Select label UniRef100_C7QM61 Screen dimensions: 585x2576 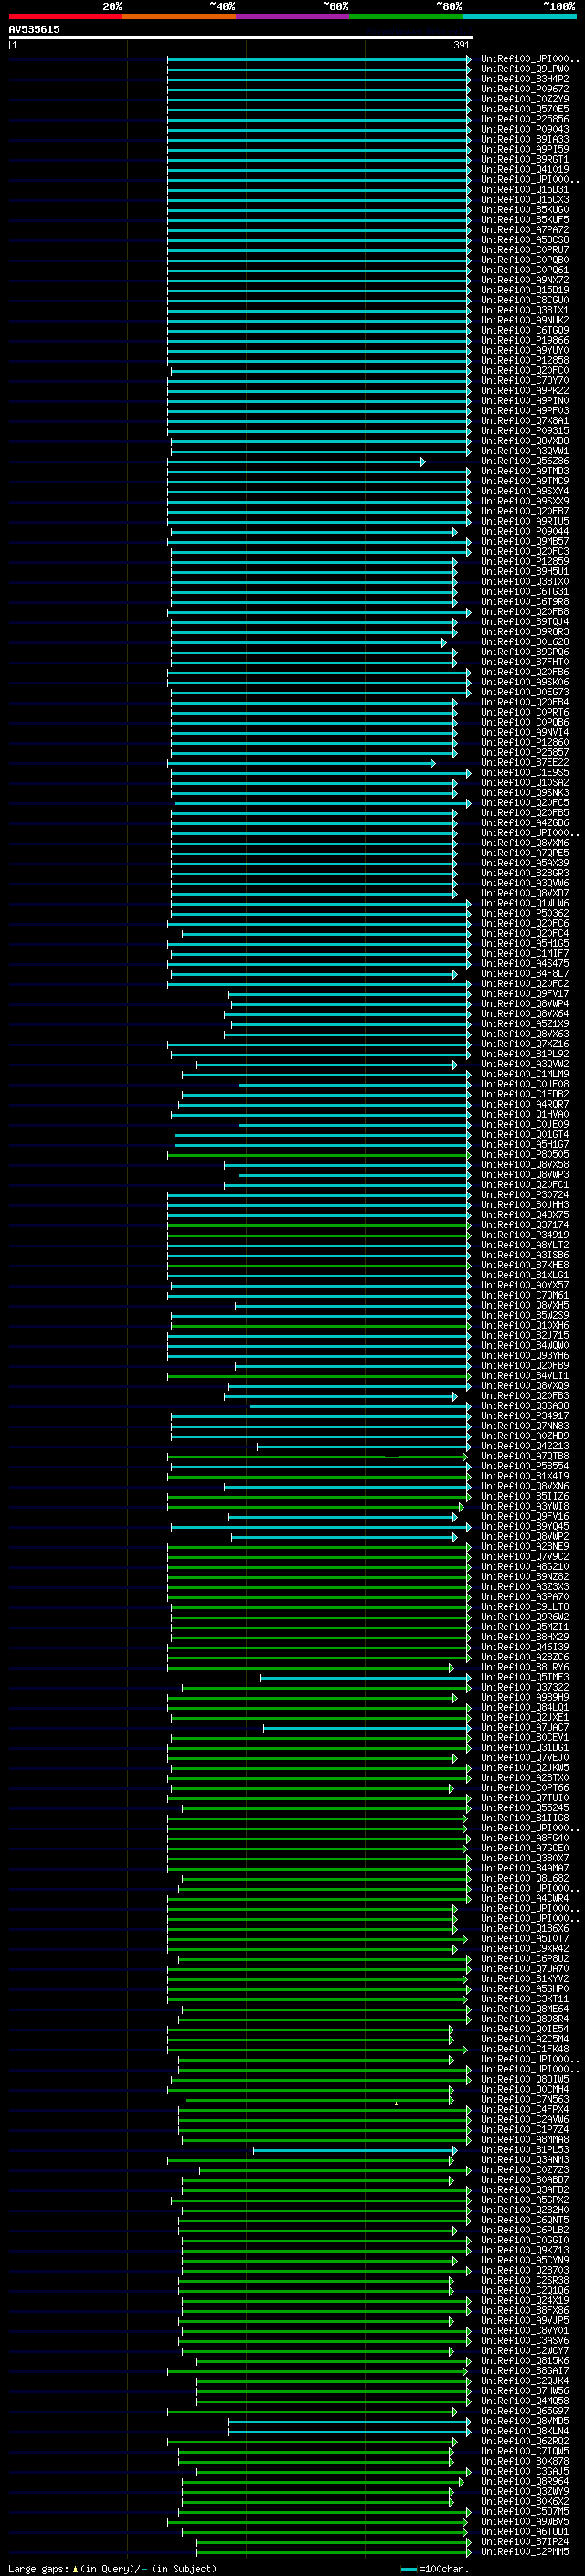(525, 1295)
